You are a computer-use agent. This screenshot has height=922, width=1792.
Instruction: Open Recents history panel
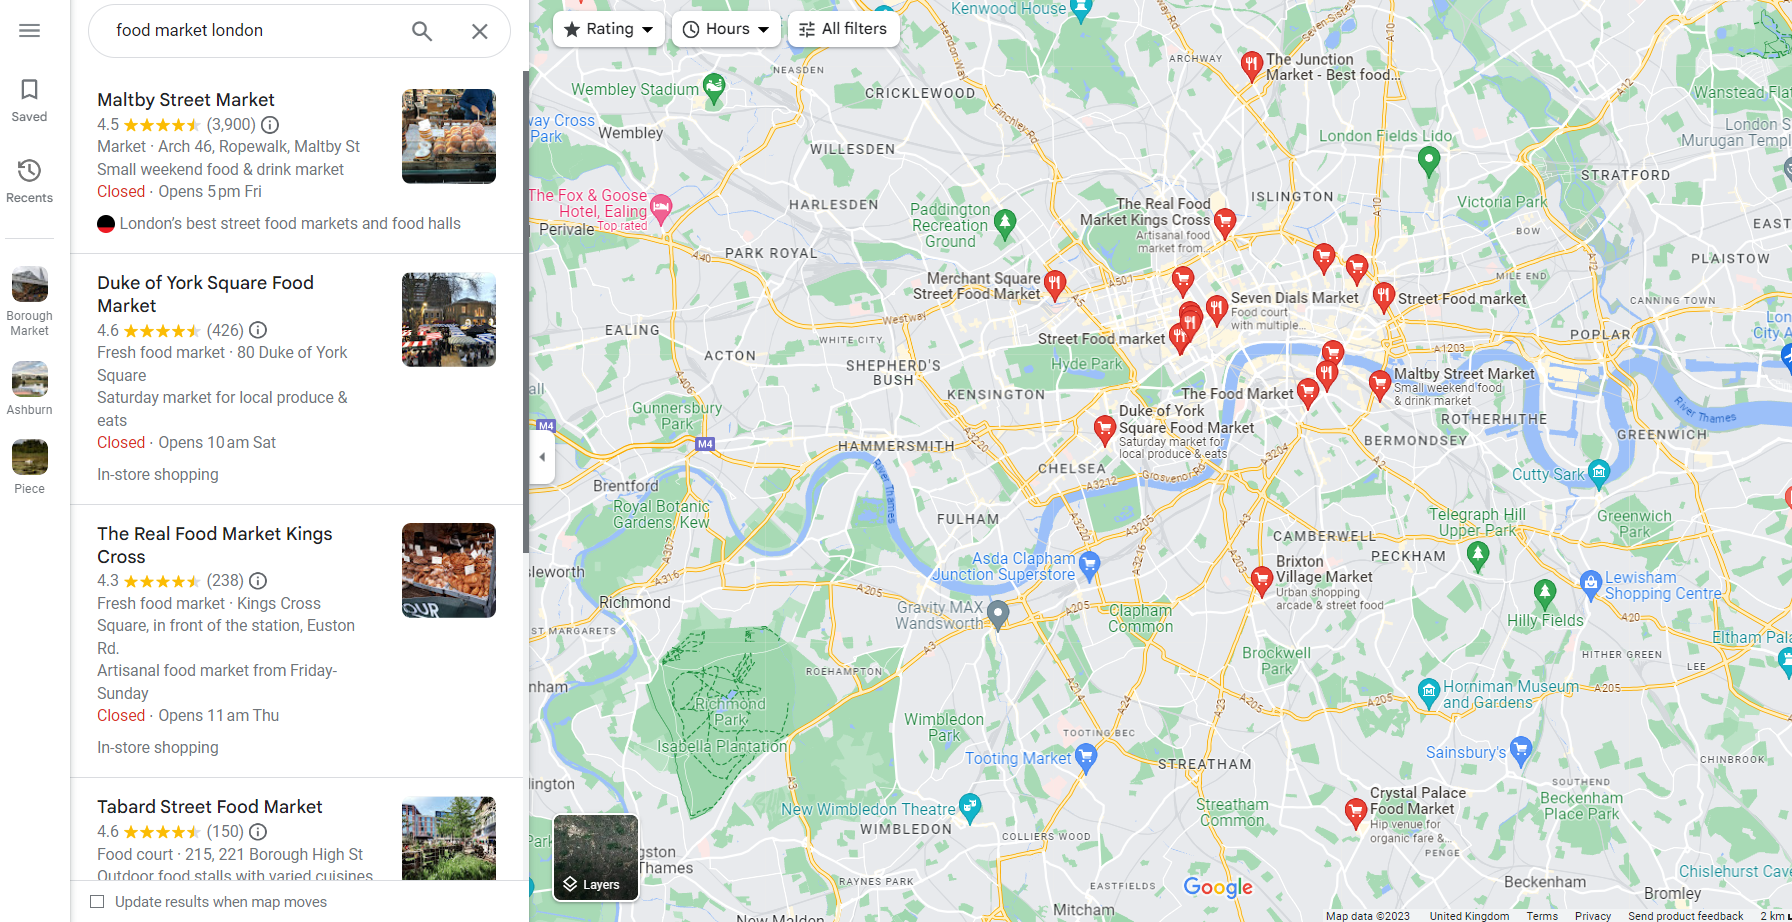tap(30, 181)
